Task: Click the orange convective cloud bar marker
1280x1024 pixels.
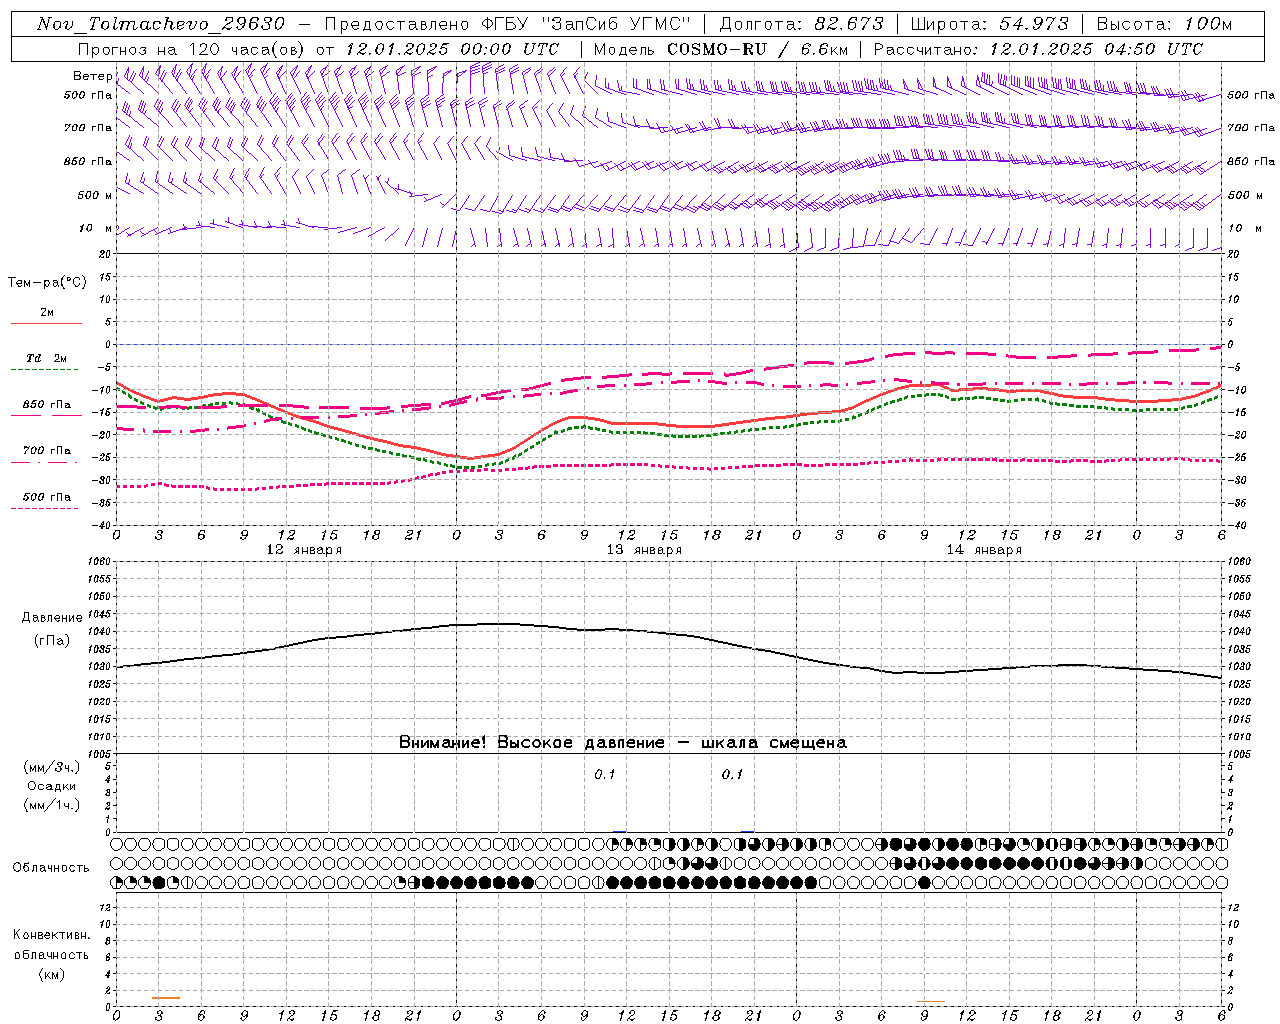Action: [166, 998]
